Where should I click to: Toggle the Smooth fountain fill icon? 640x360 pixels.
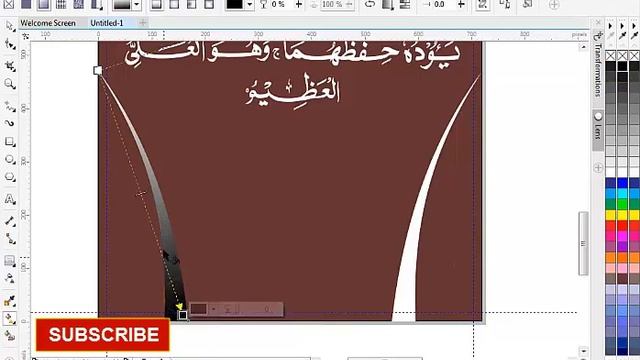405,4
